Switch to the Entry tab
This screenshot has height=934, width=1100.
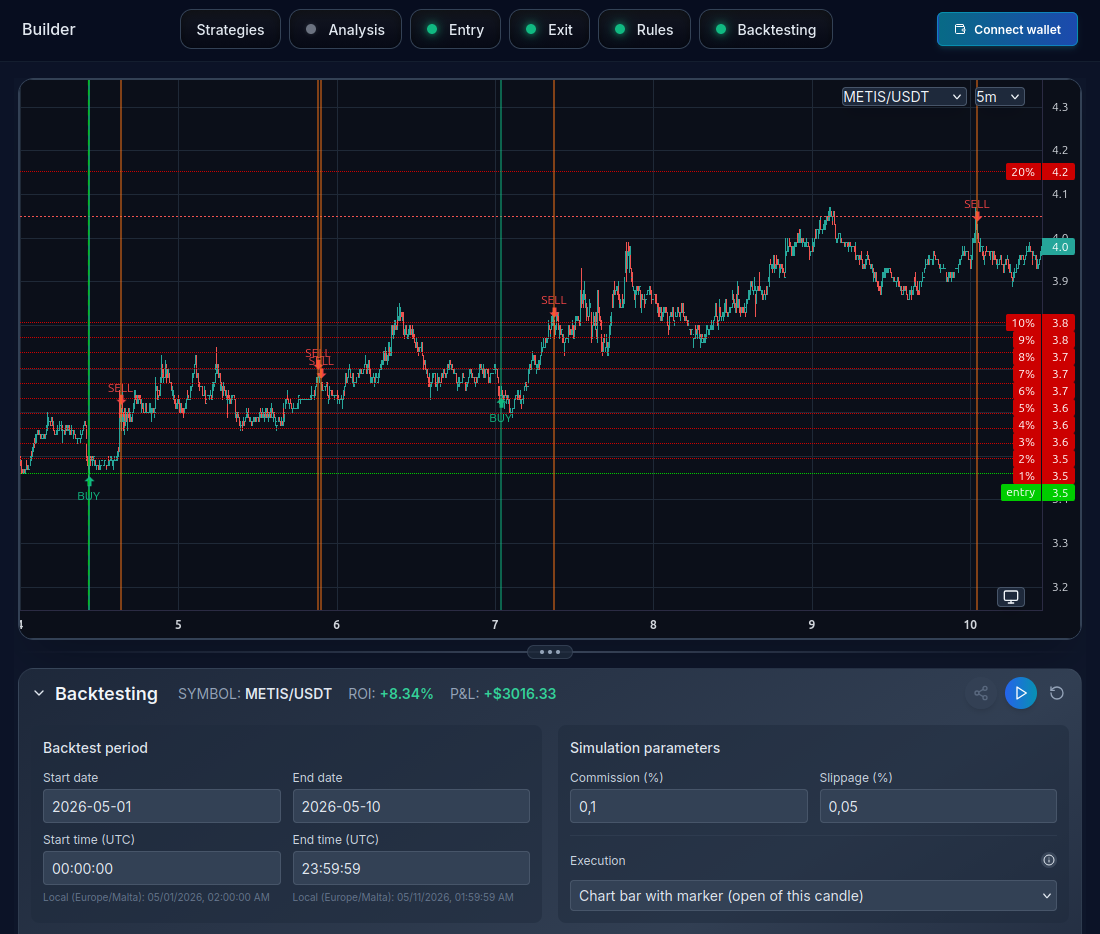coord(455,29)
